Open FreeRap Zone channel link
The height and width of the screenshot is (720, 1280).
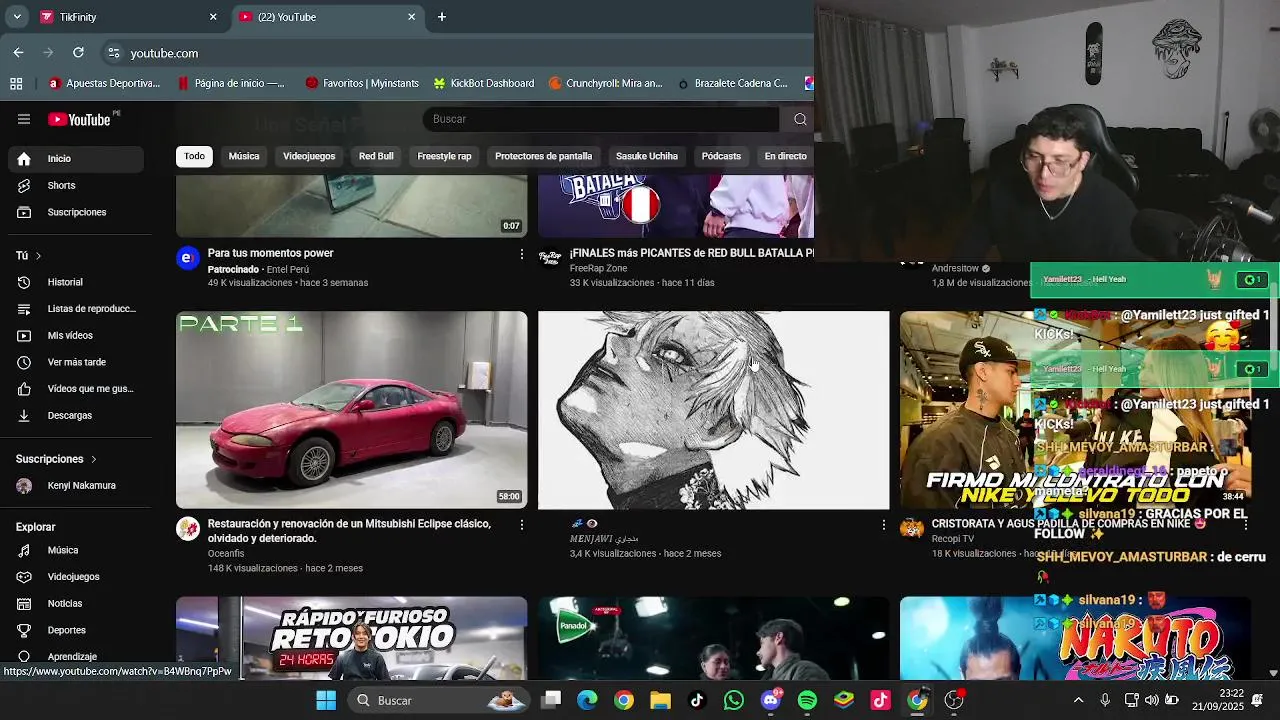pyautogui.click(x=598, y=268)
